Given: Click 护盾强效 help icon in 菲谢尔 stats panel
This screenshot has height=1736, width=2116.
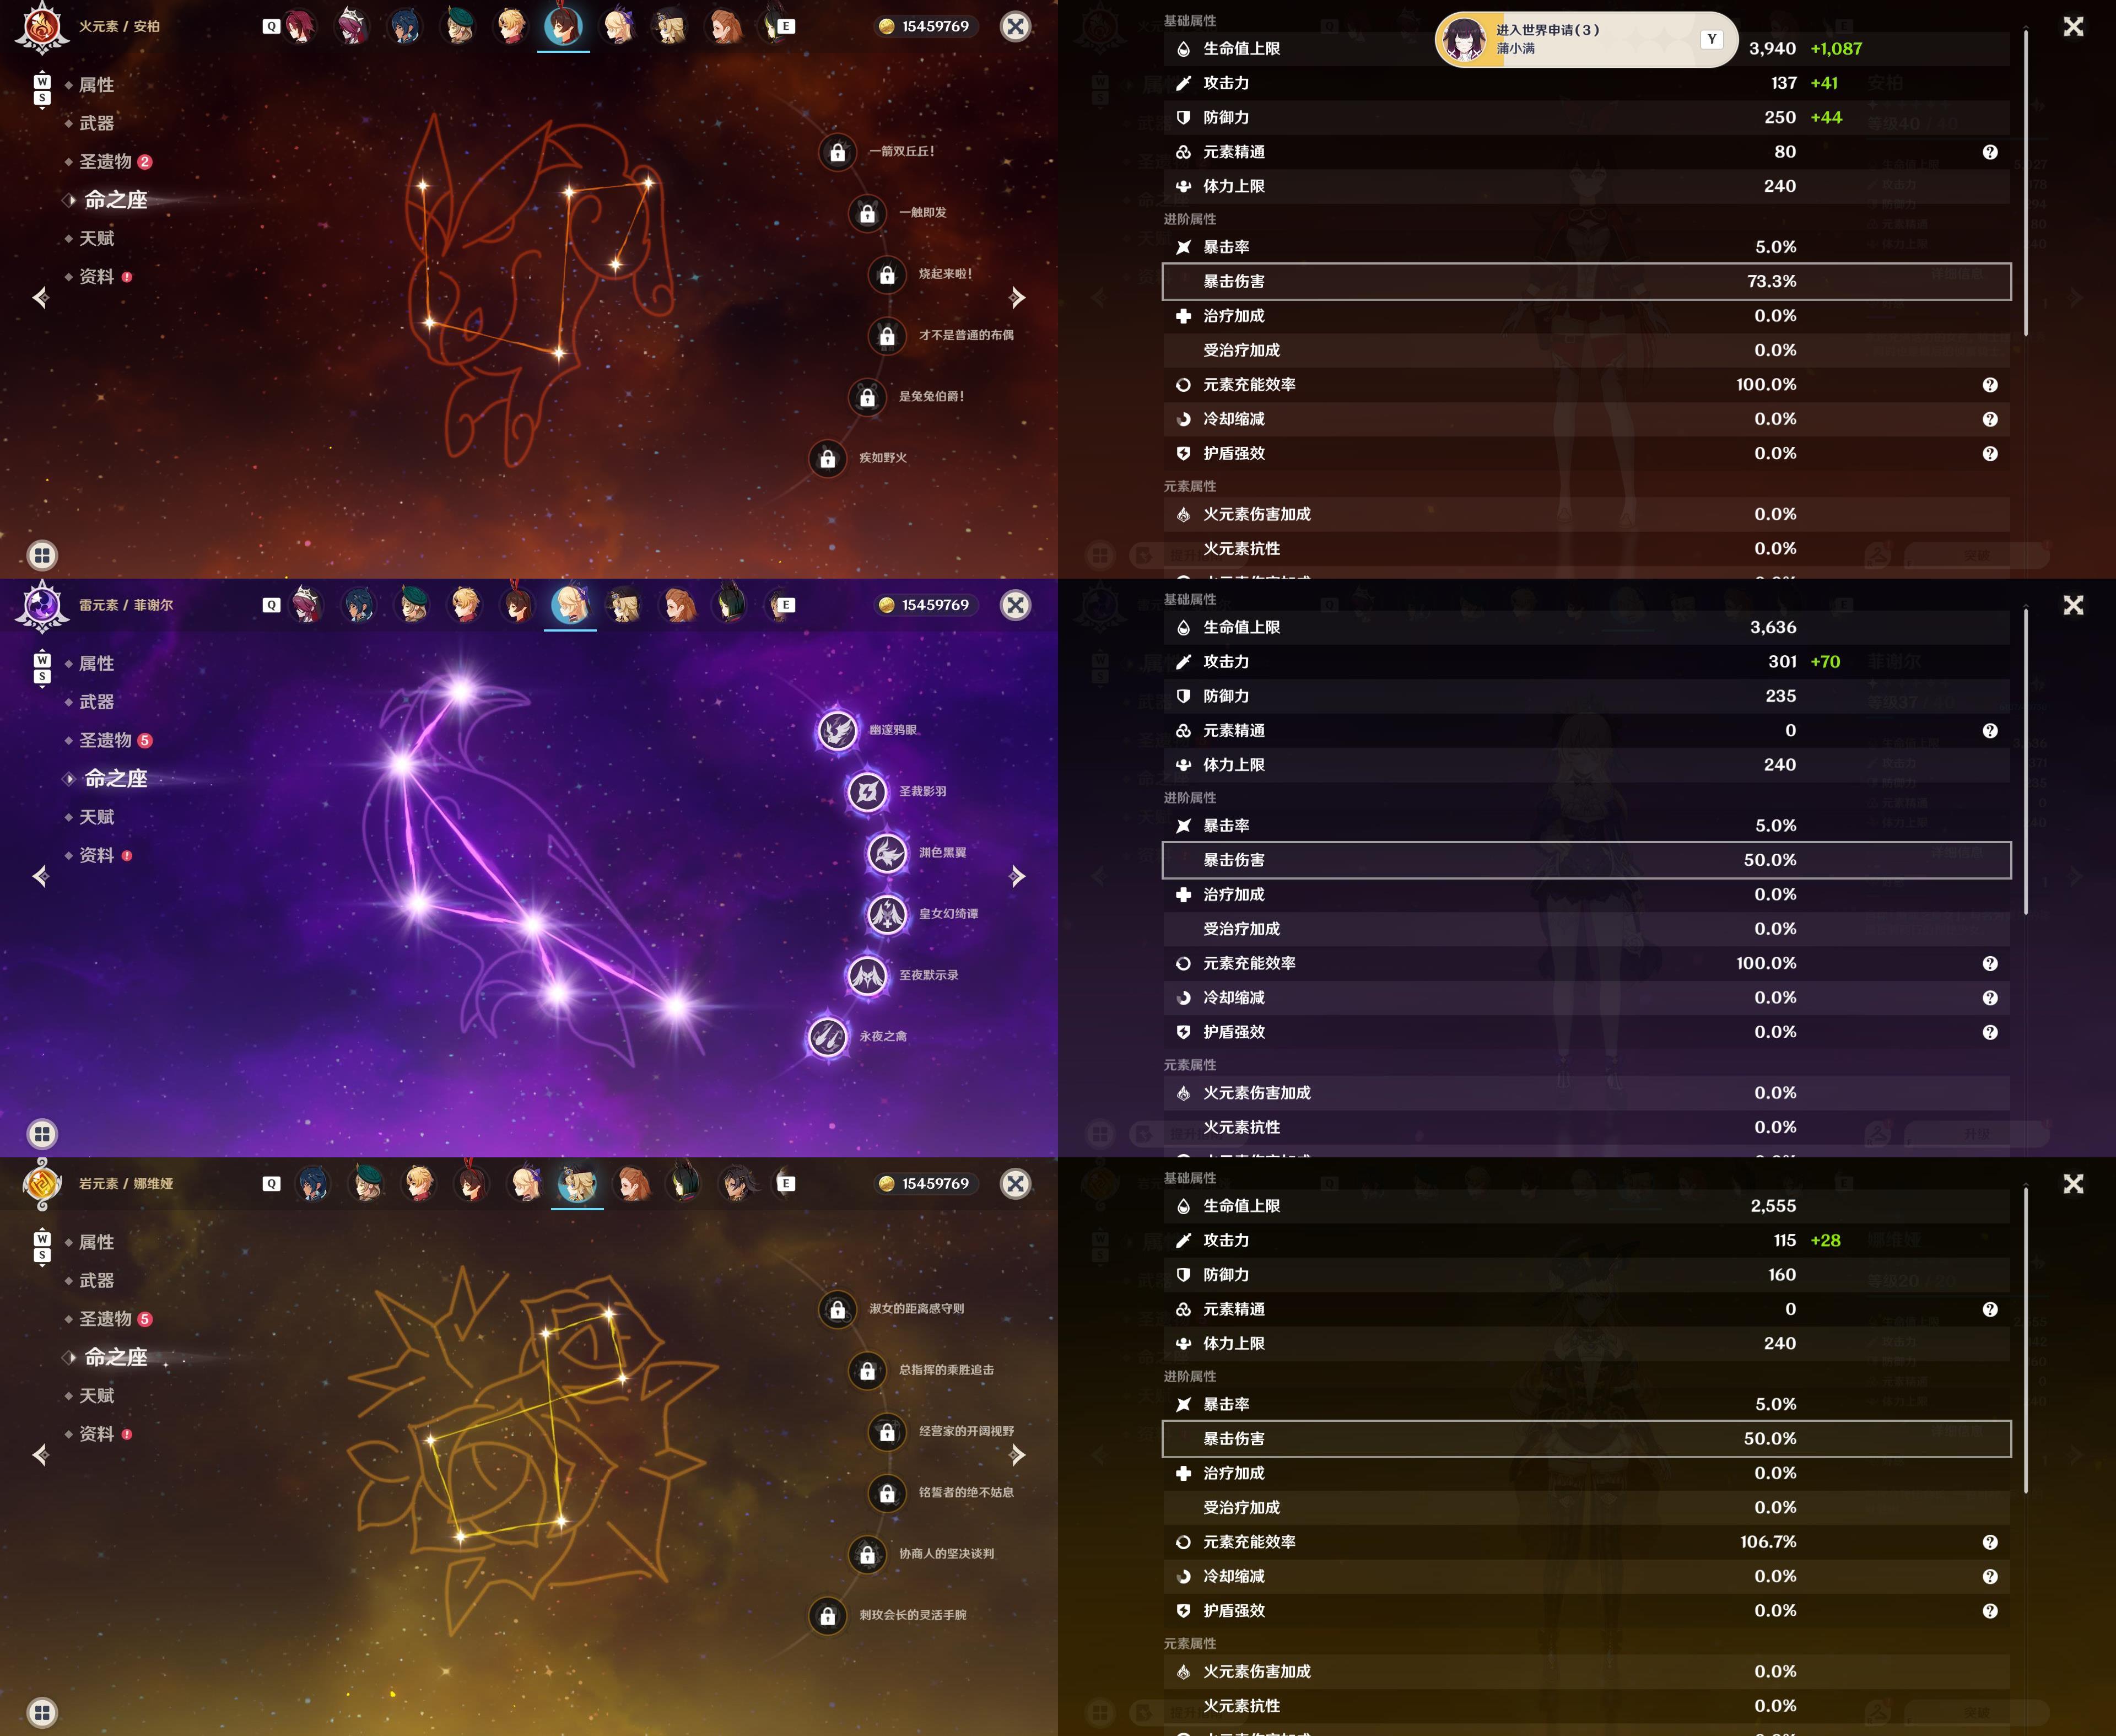Looking at the screenshot, I should click(x=1990, y=1032).
